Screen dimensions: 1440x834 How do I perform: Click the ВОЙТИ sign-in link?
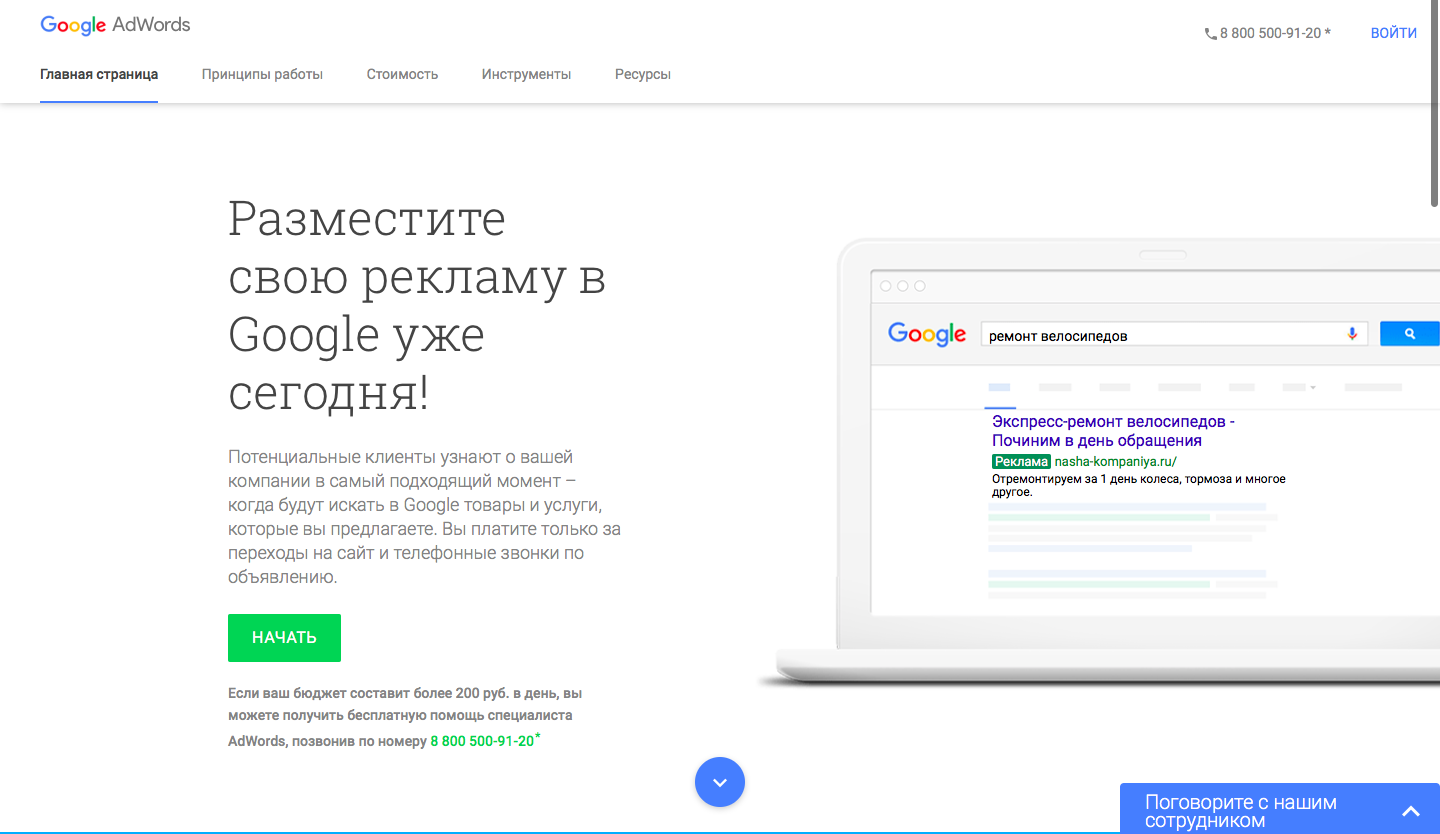(x=1394, y=33)
